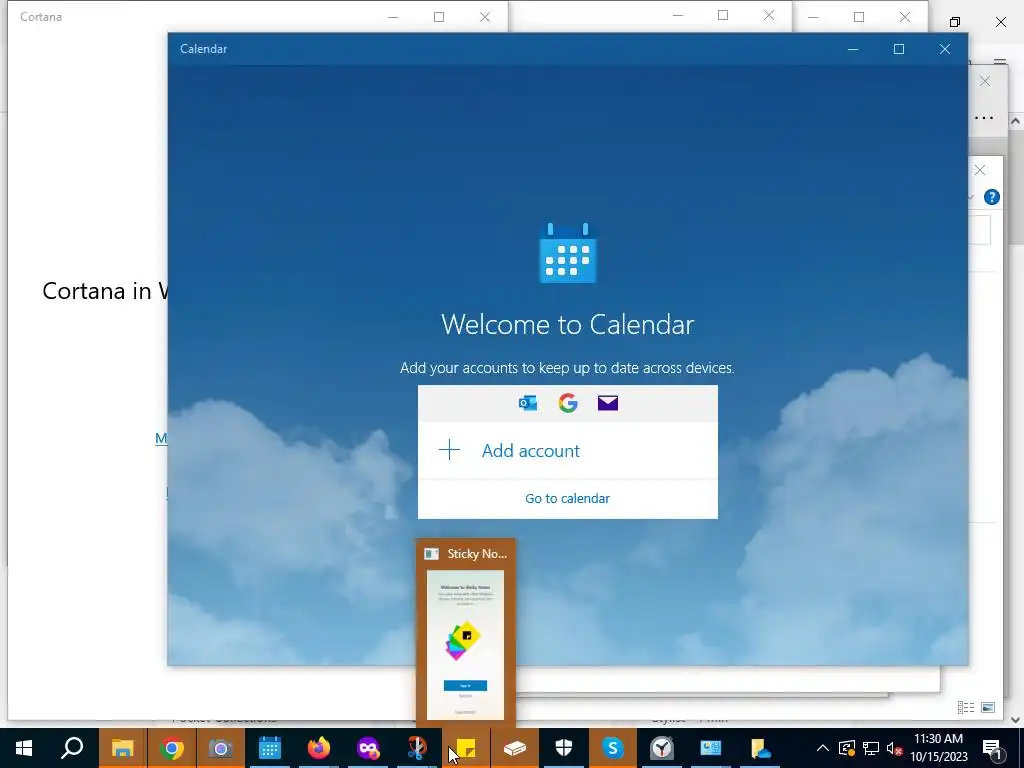Close the Cortana window
1024x768 pixels.
point(485,17)
